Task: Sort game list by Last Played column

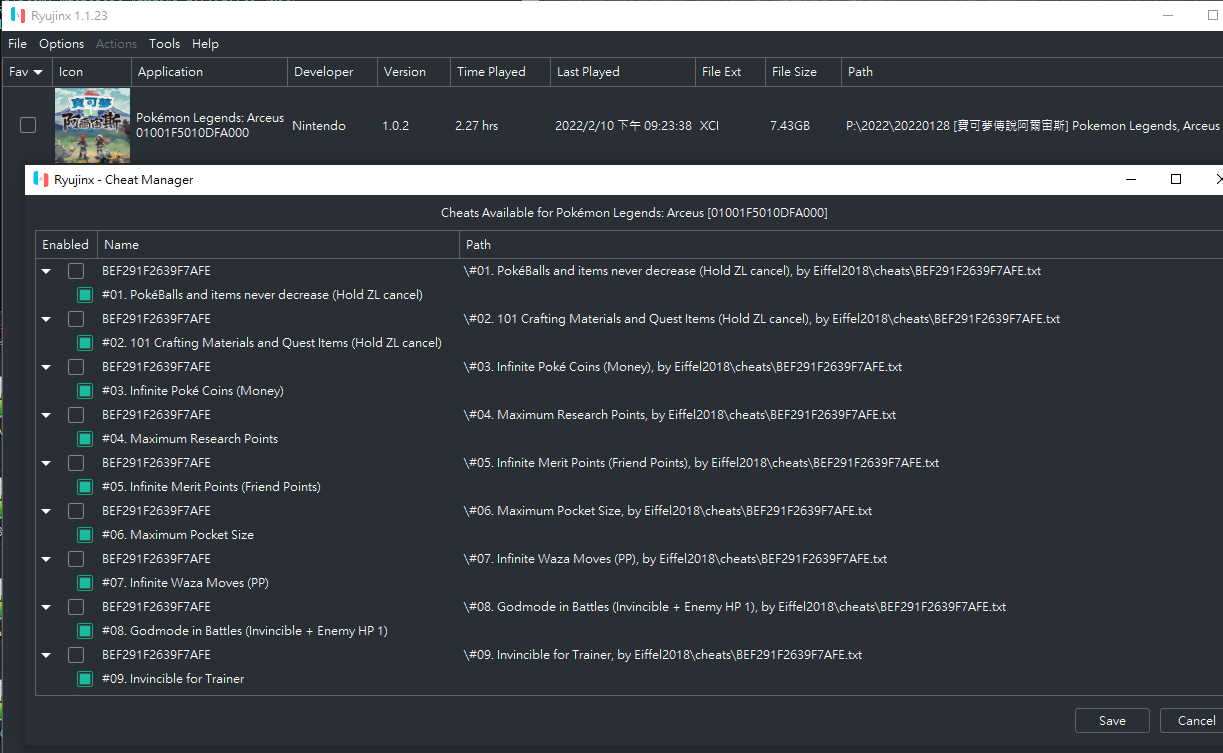Action: click(x=622, y=72)
